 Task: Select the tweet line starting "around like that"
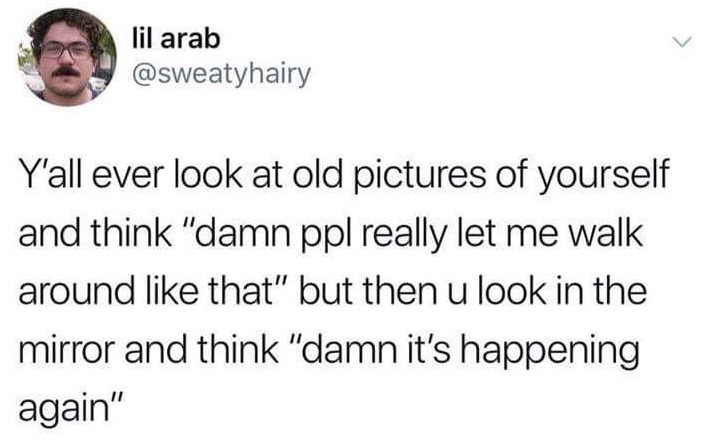[333, 292]
